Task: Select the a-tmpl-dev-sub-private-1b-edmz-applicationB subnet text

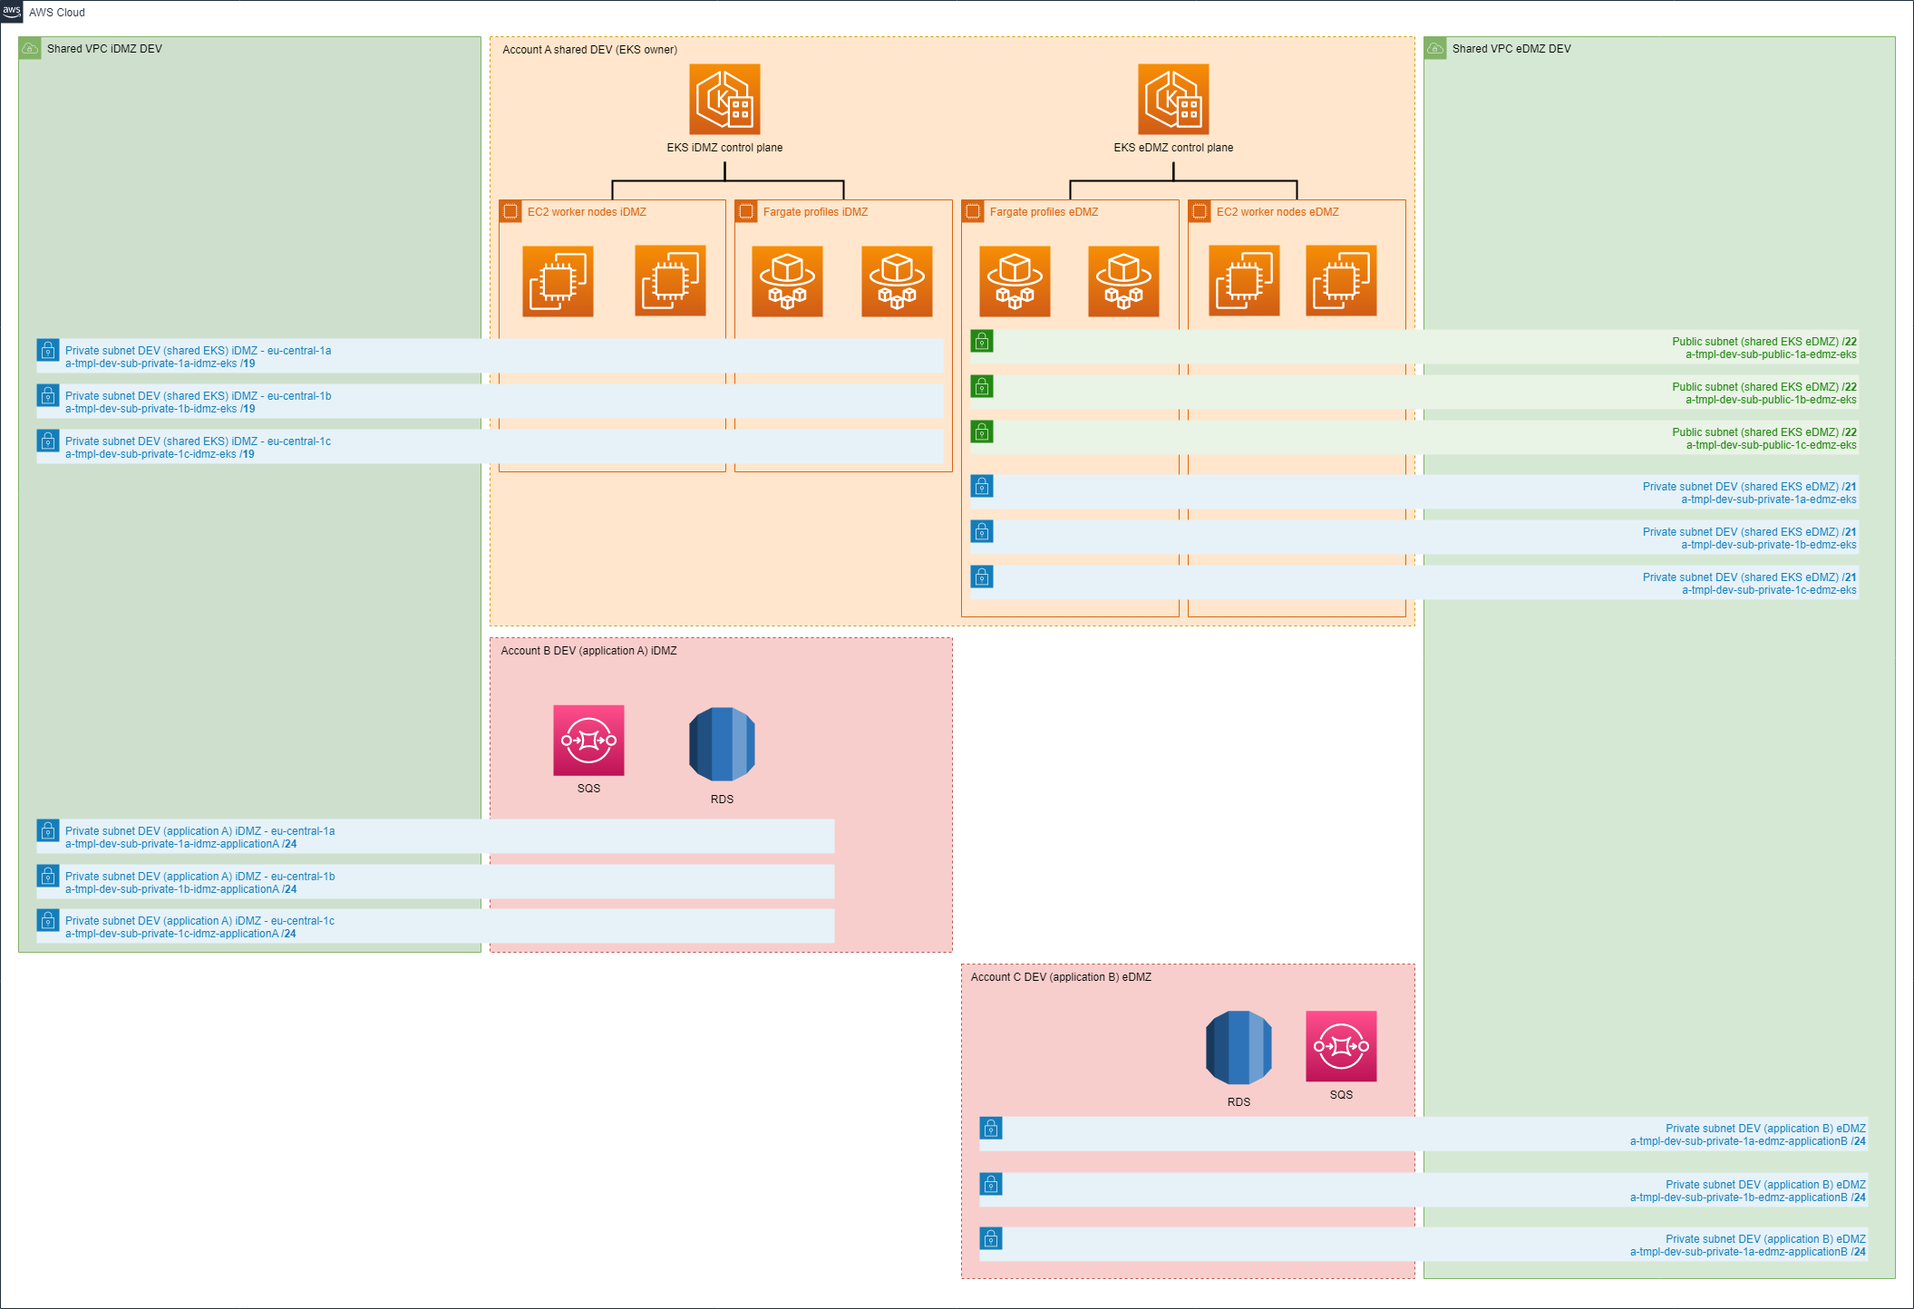Action: coord(1746,1197)
